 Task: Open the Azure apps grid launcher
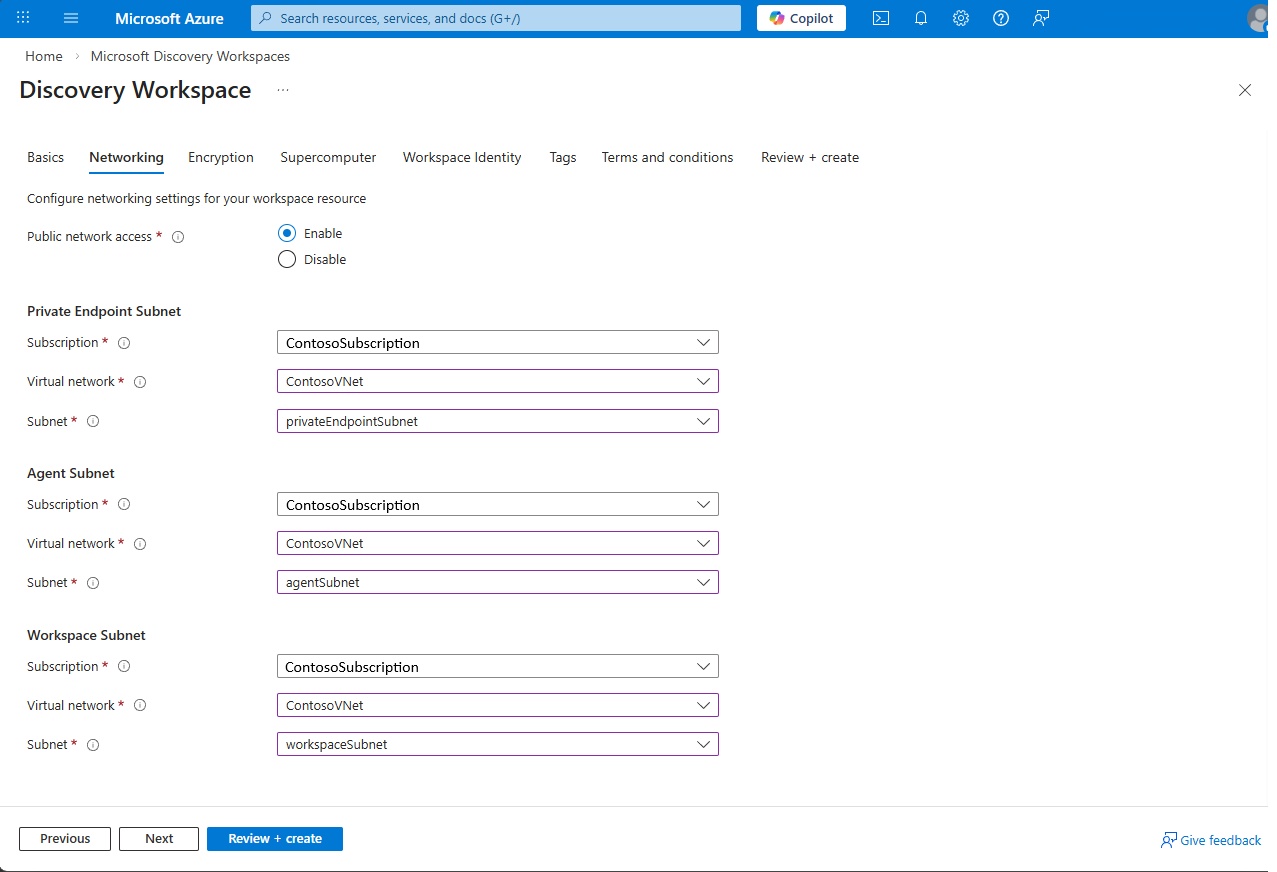click(23, 18)
